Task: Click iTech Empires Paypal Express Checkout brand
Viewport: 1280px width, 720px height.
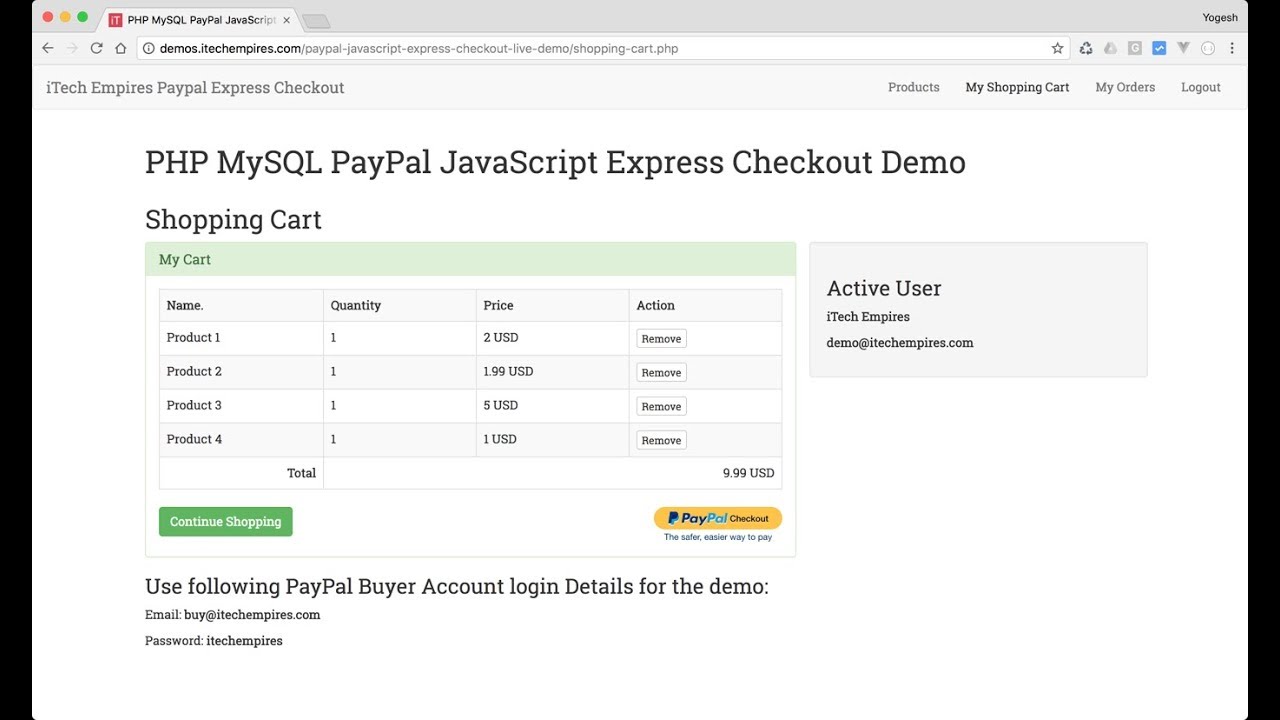Action: point(195,88)
